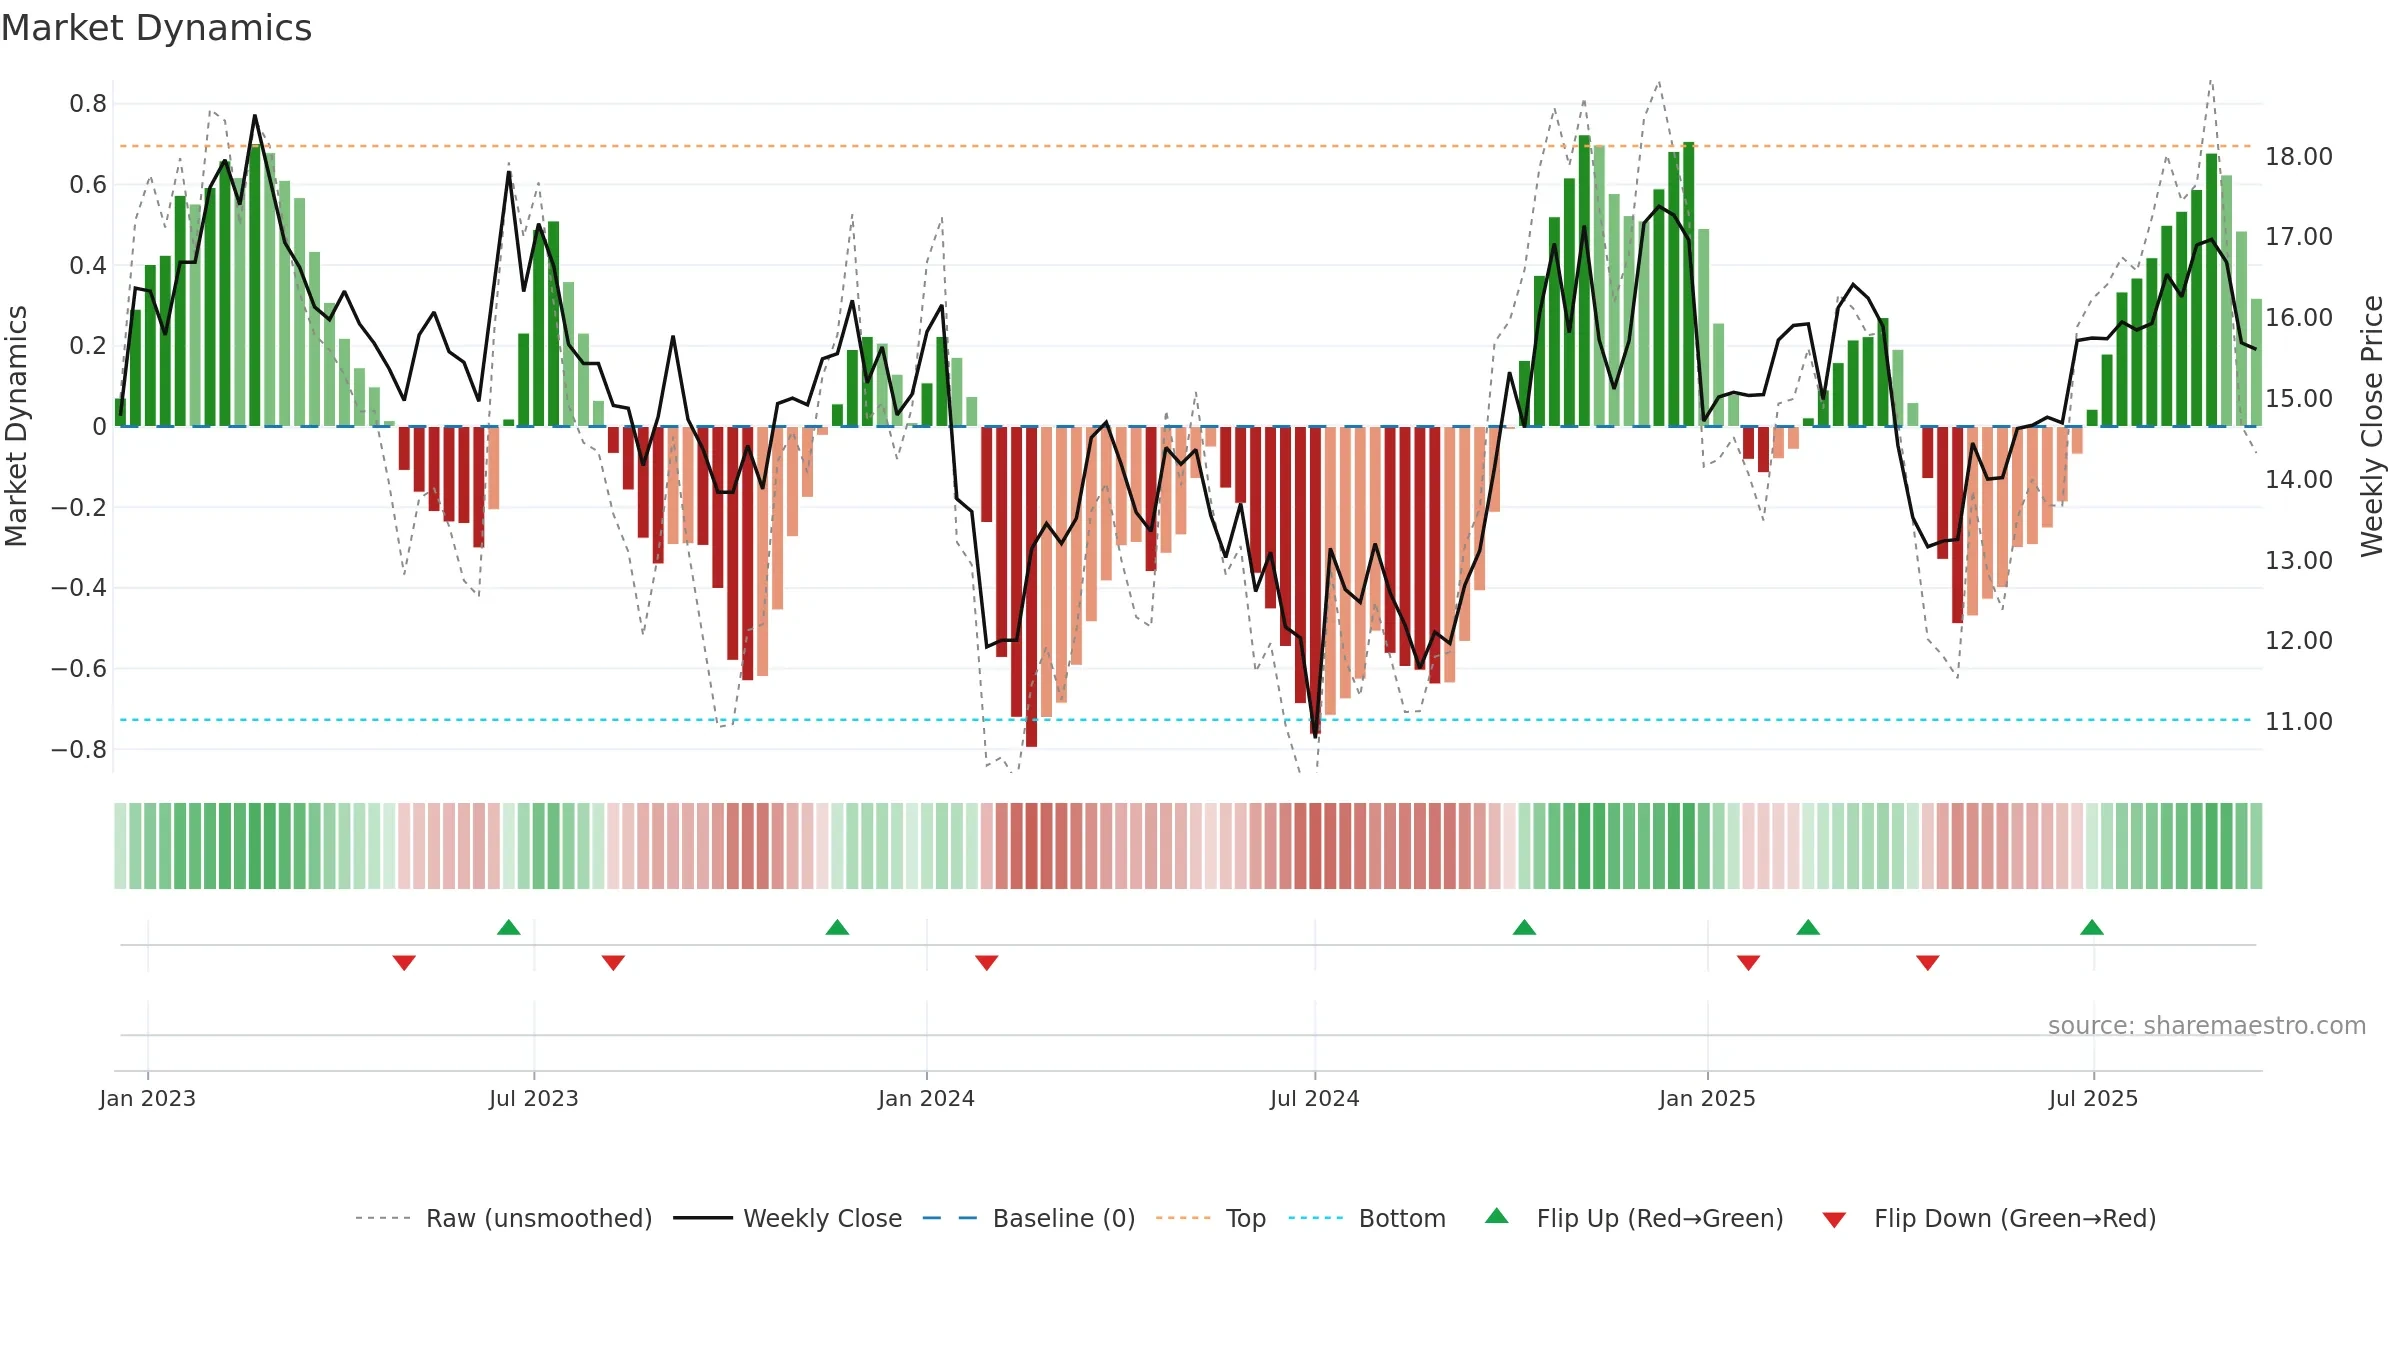Select the flip-down marker just after Jan 2025

point(1748,962)
